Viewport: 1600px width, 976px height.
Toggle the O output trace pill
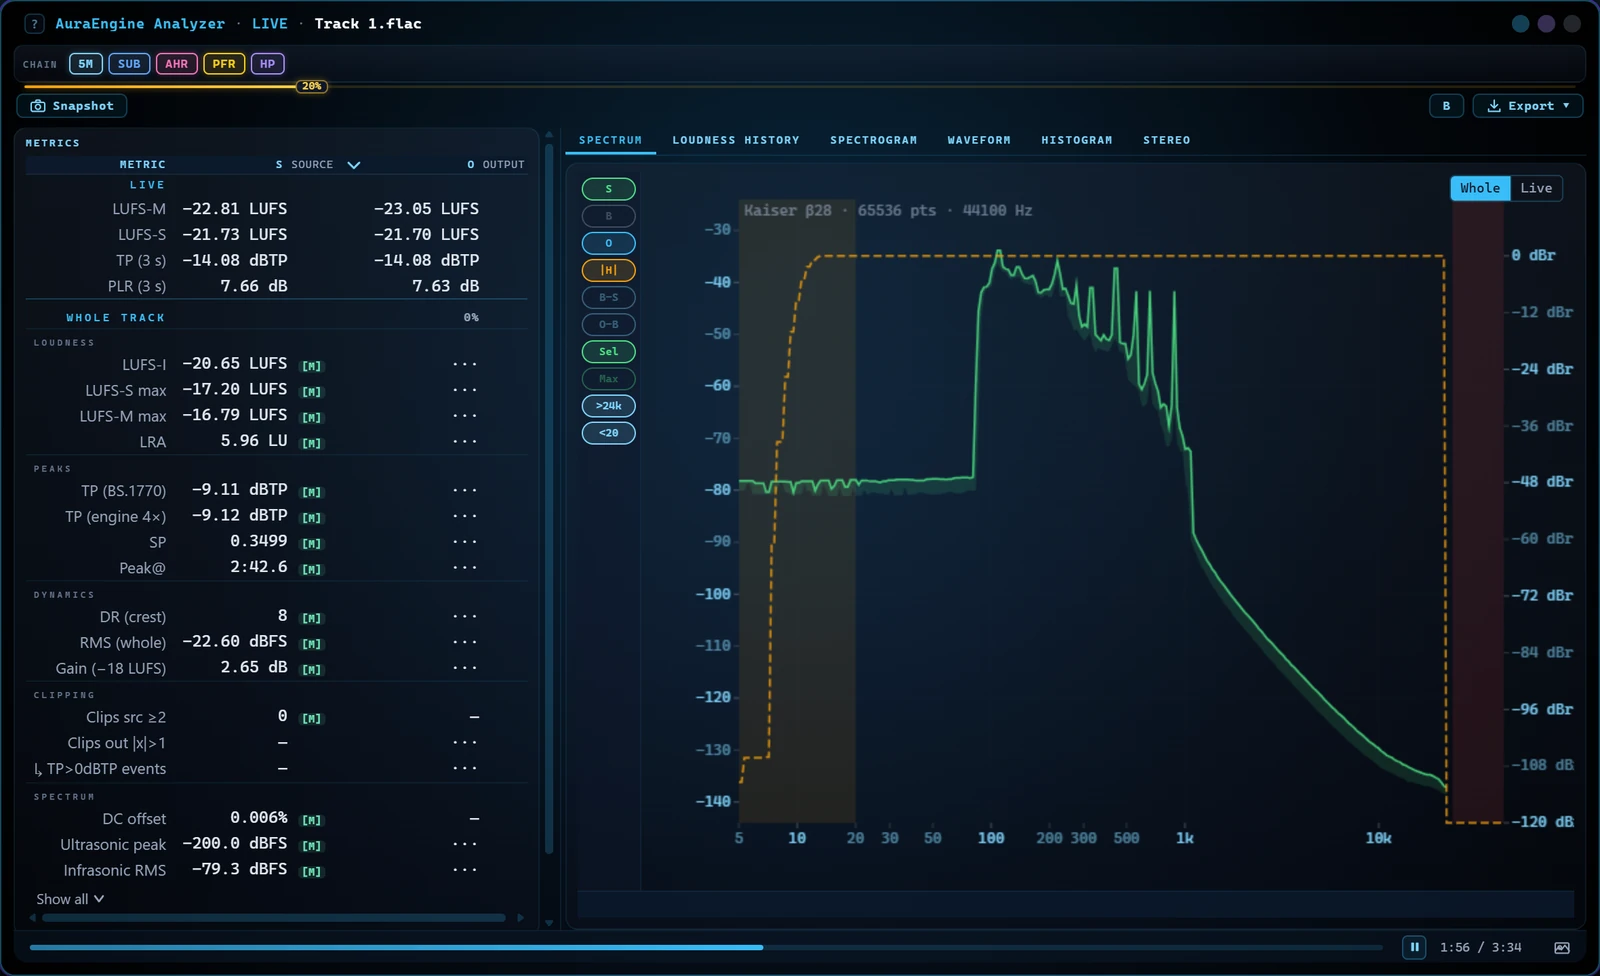(608, 243)
